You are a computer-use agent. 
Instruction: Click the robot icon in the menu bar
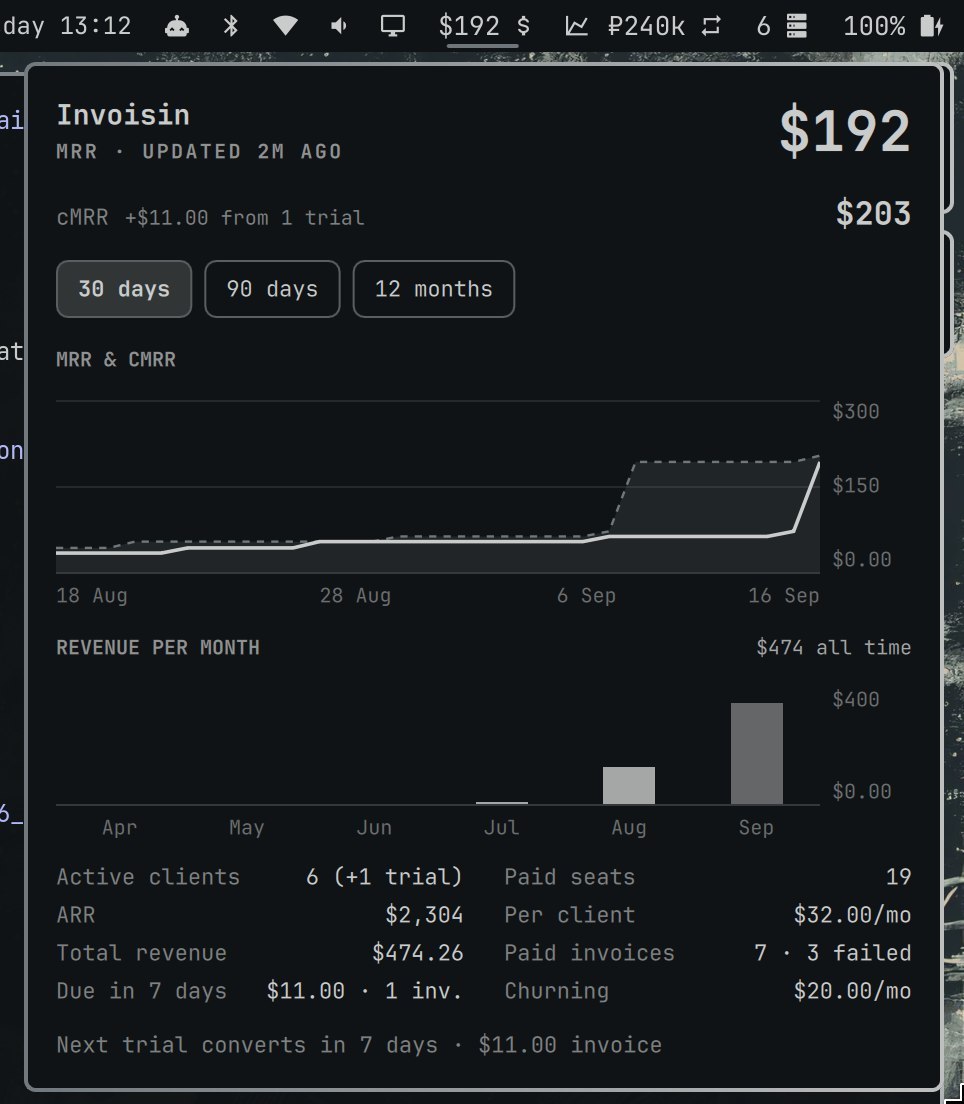tap(176, 27)
